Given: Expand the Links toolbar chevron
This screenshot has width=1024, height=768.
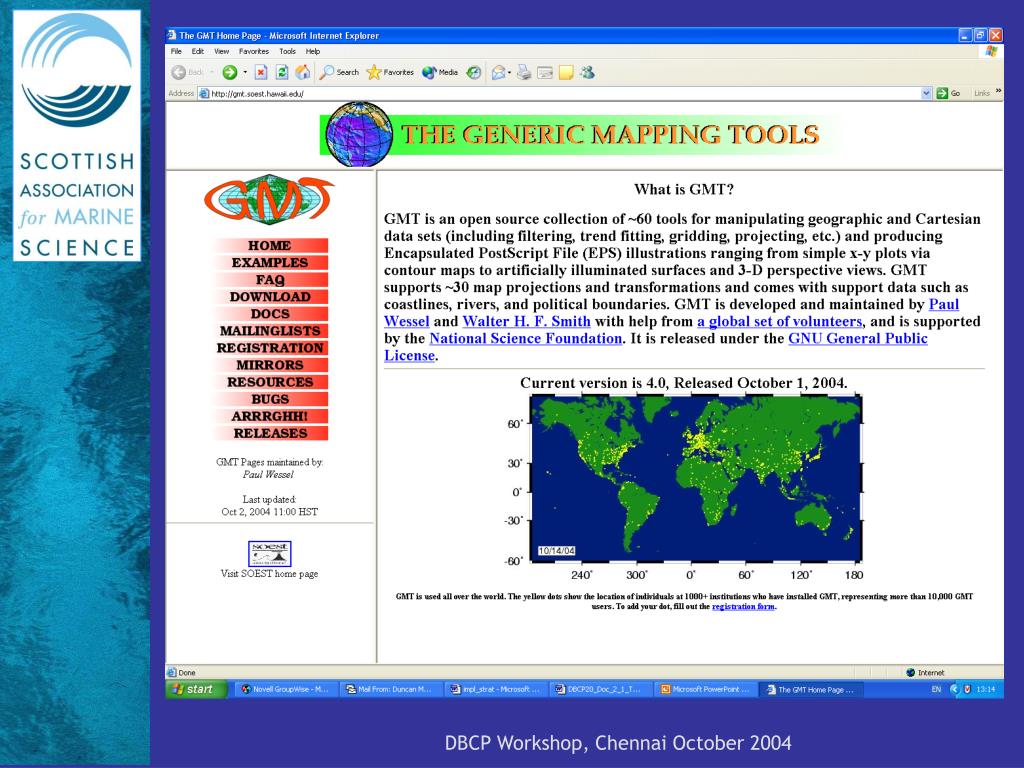Looking at the screenshot, I should pos(998,91).
